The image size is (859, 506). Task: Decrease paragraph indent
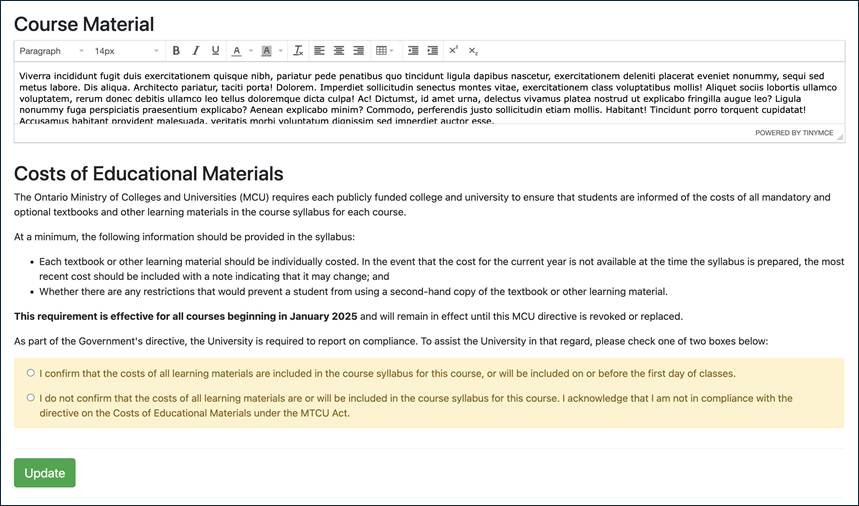[x=413, y=51]
